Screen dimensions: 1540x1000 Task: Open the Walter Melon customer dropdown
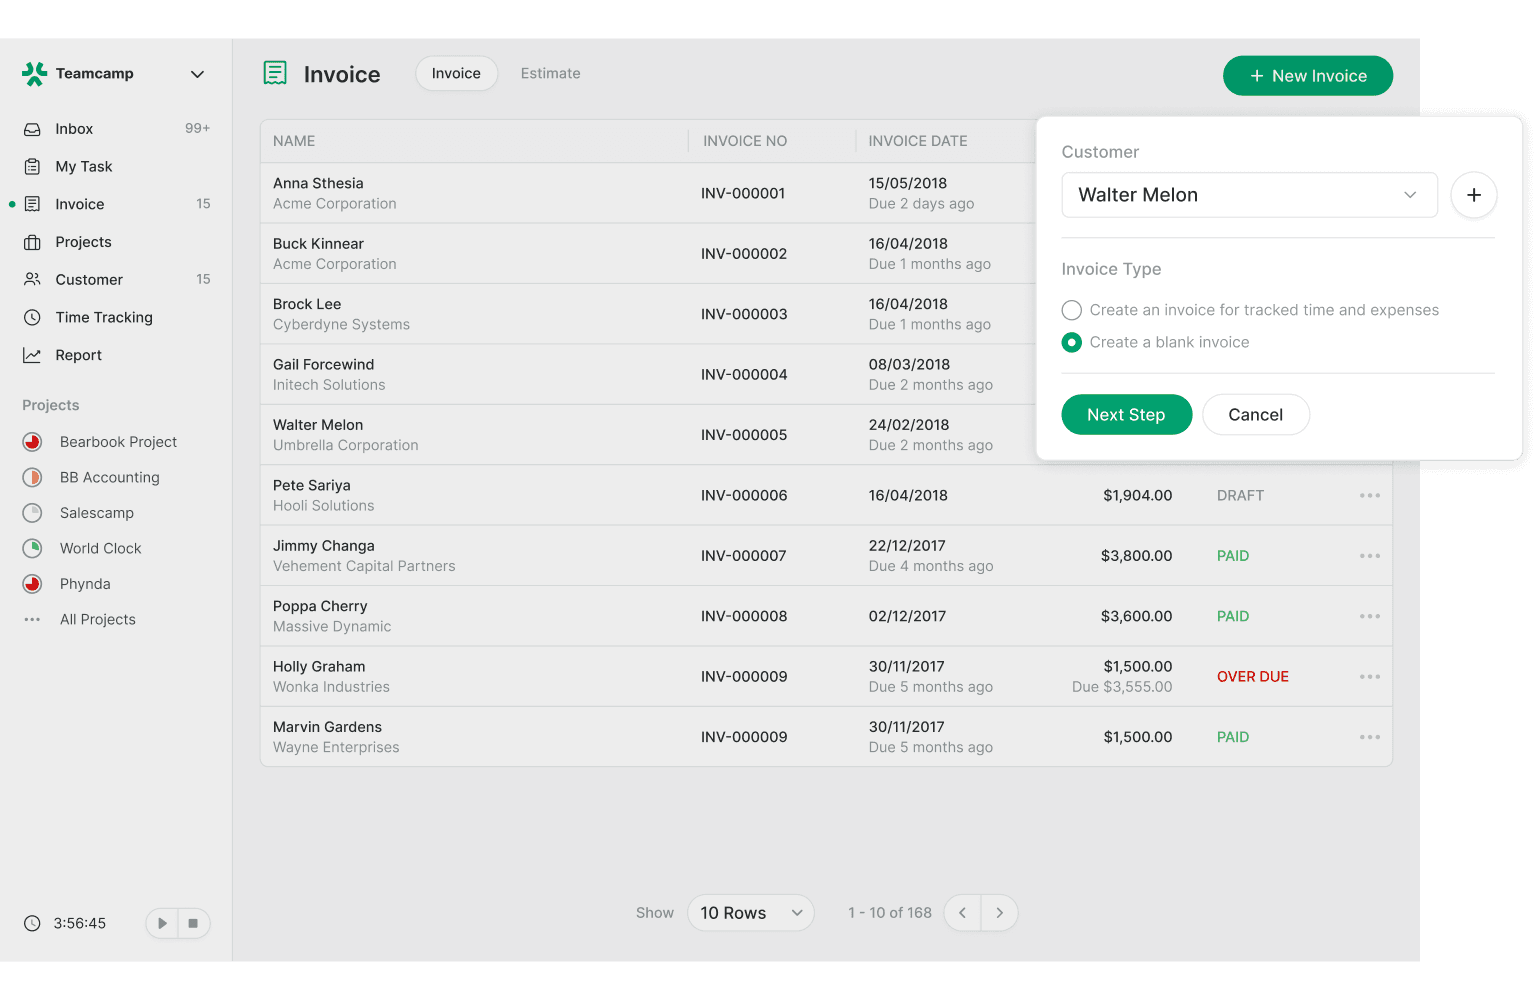(1248, 195)
